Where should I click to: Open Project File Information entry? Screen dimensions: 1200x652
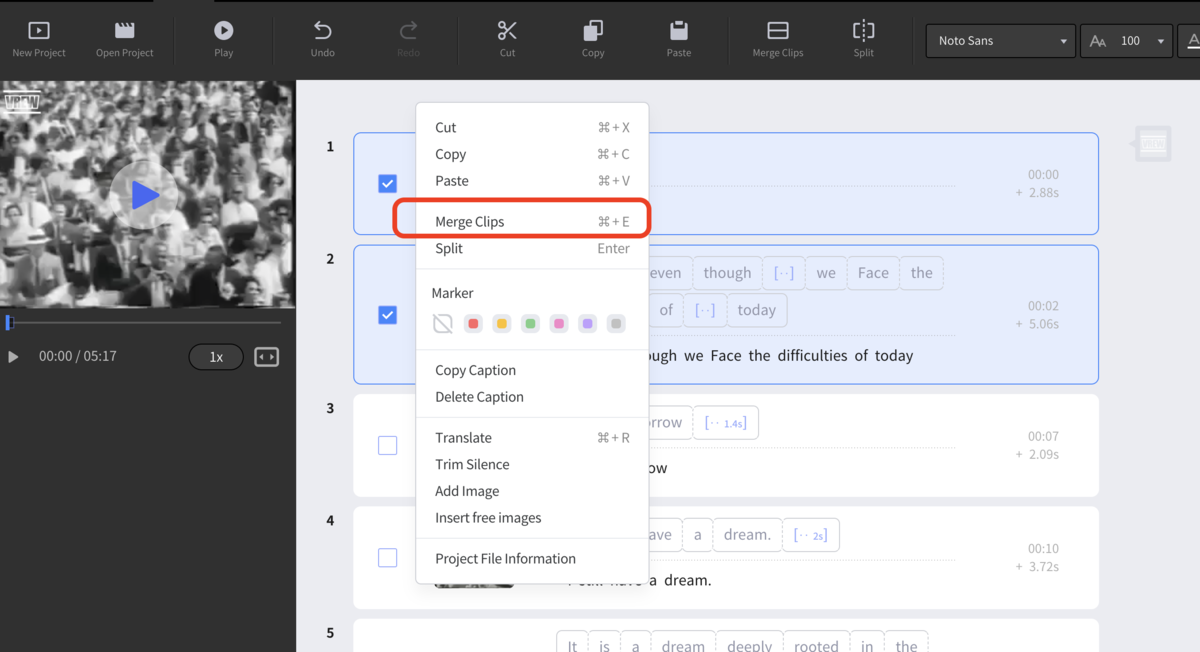[x=532, y=559]
